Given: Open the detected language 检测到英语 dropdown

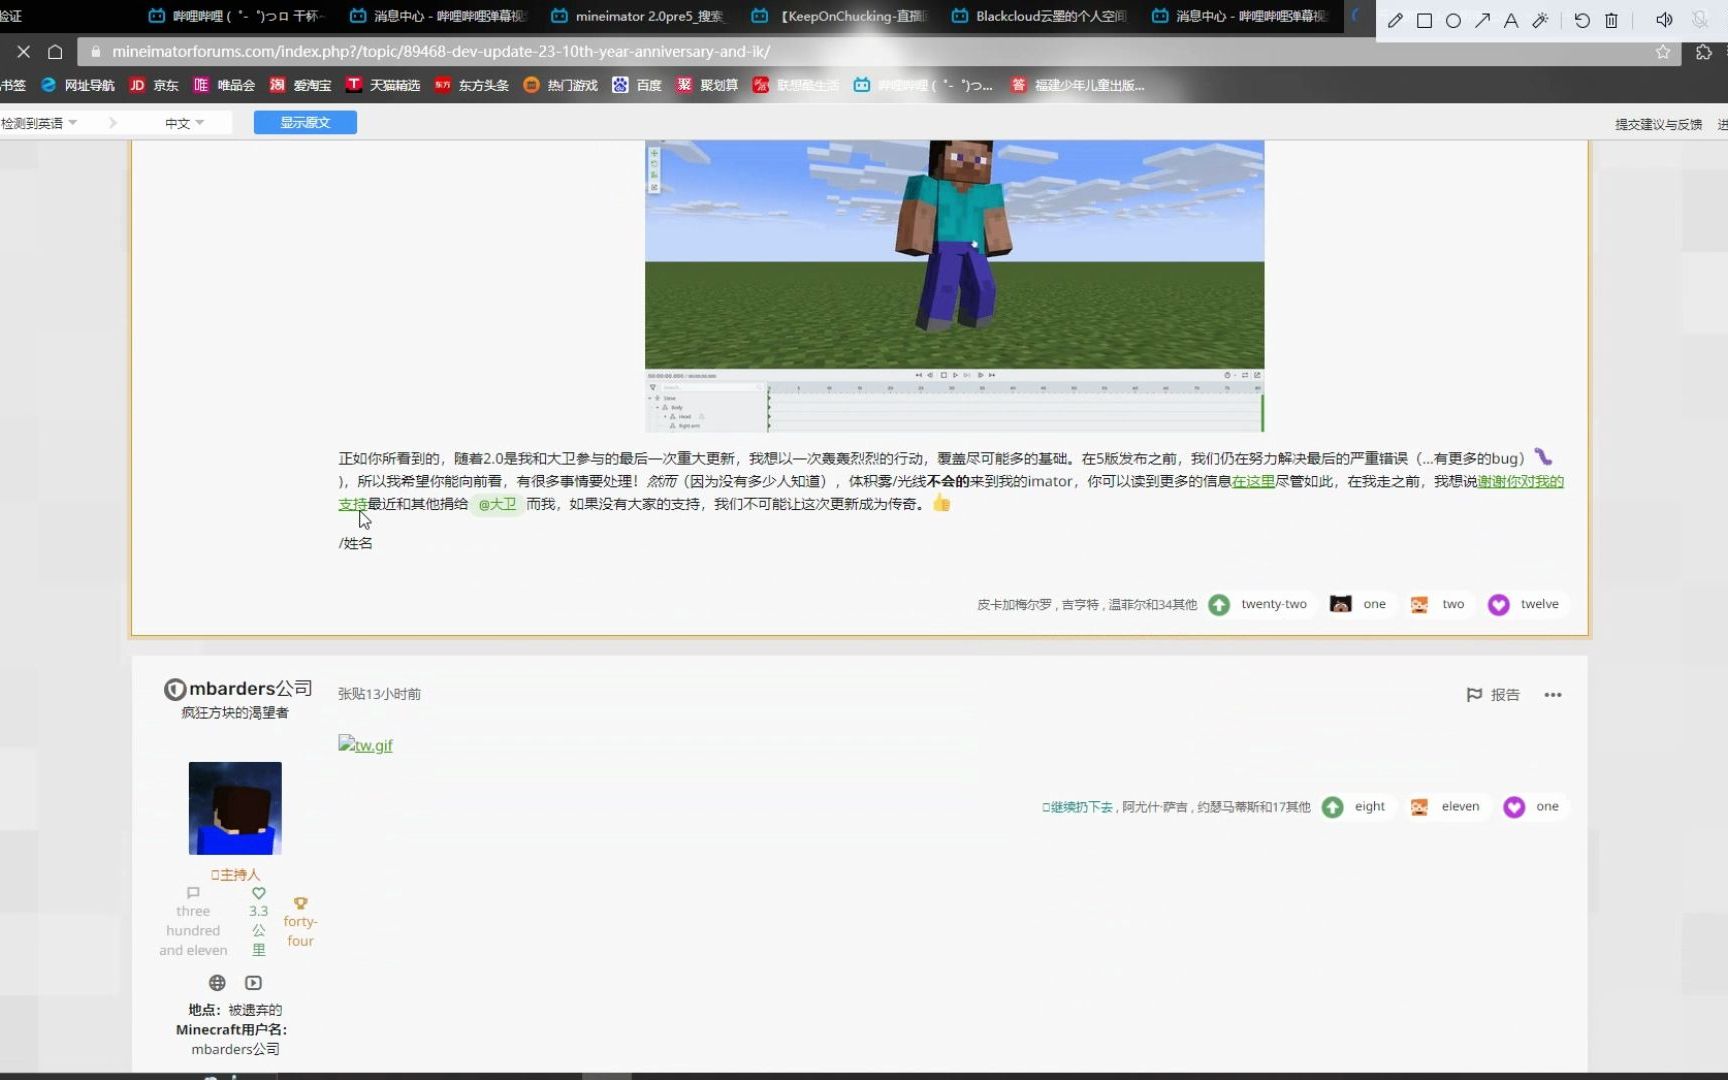Looking at the screenshot, I should coord(40,123).
